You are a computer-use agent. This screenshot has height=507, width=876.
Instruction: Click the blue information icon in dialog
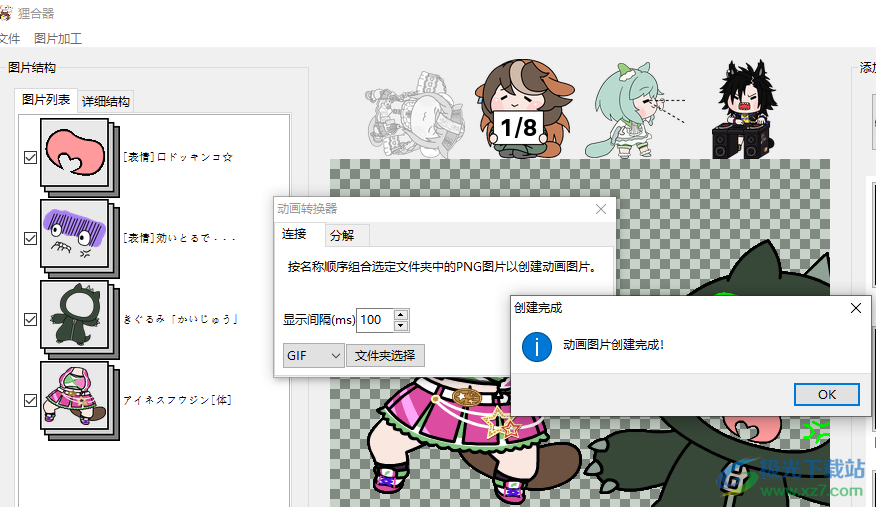(x=536, y=347)
